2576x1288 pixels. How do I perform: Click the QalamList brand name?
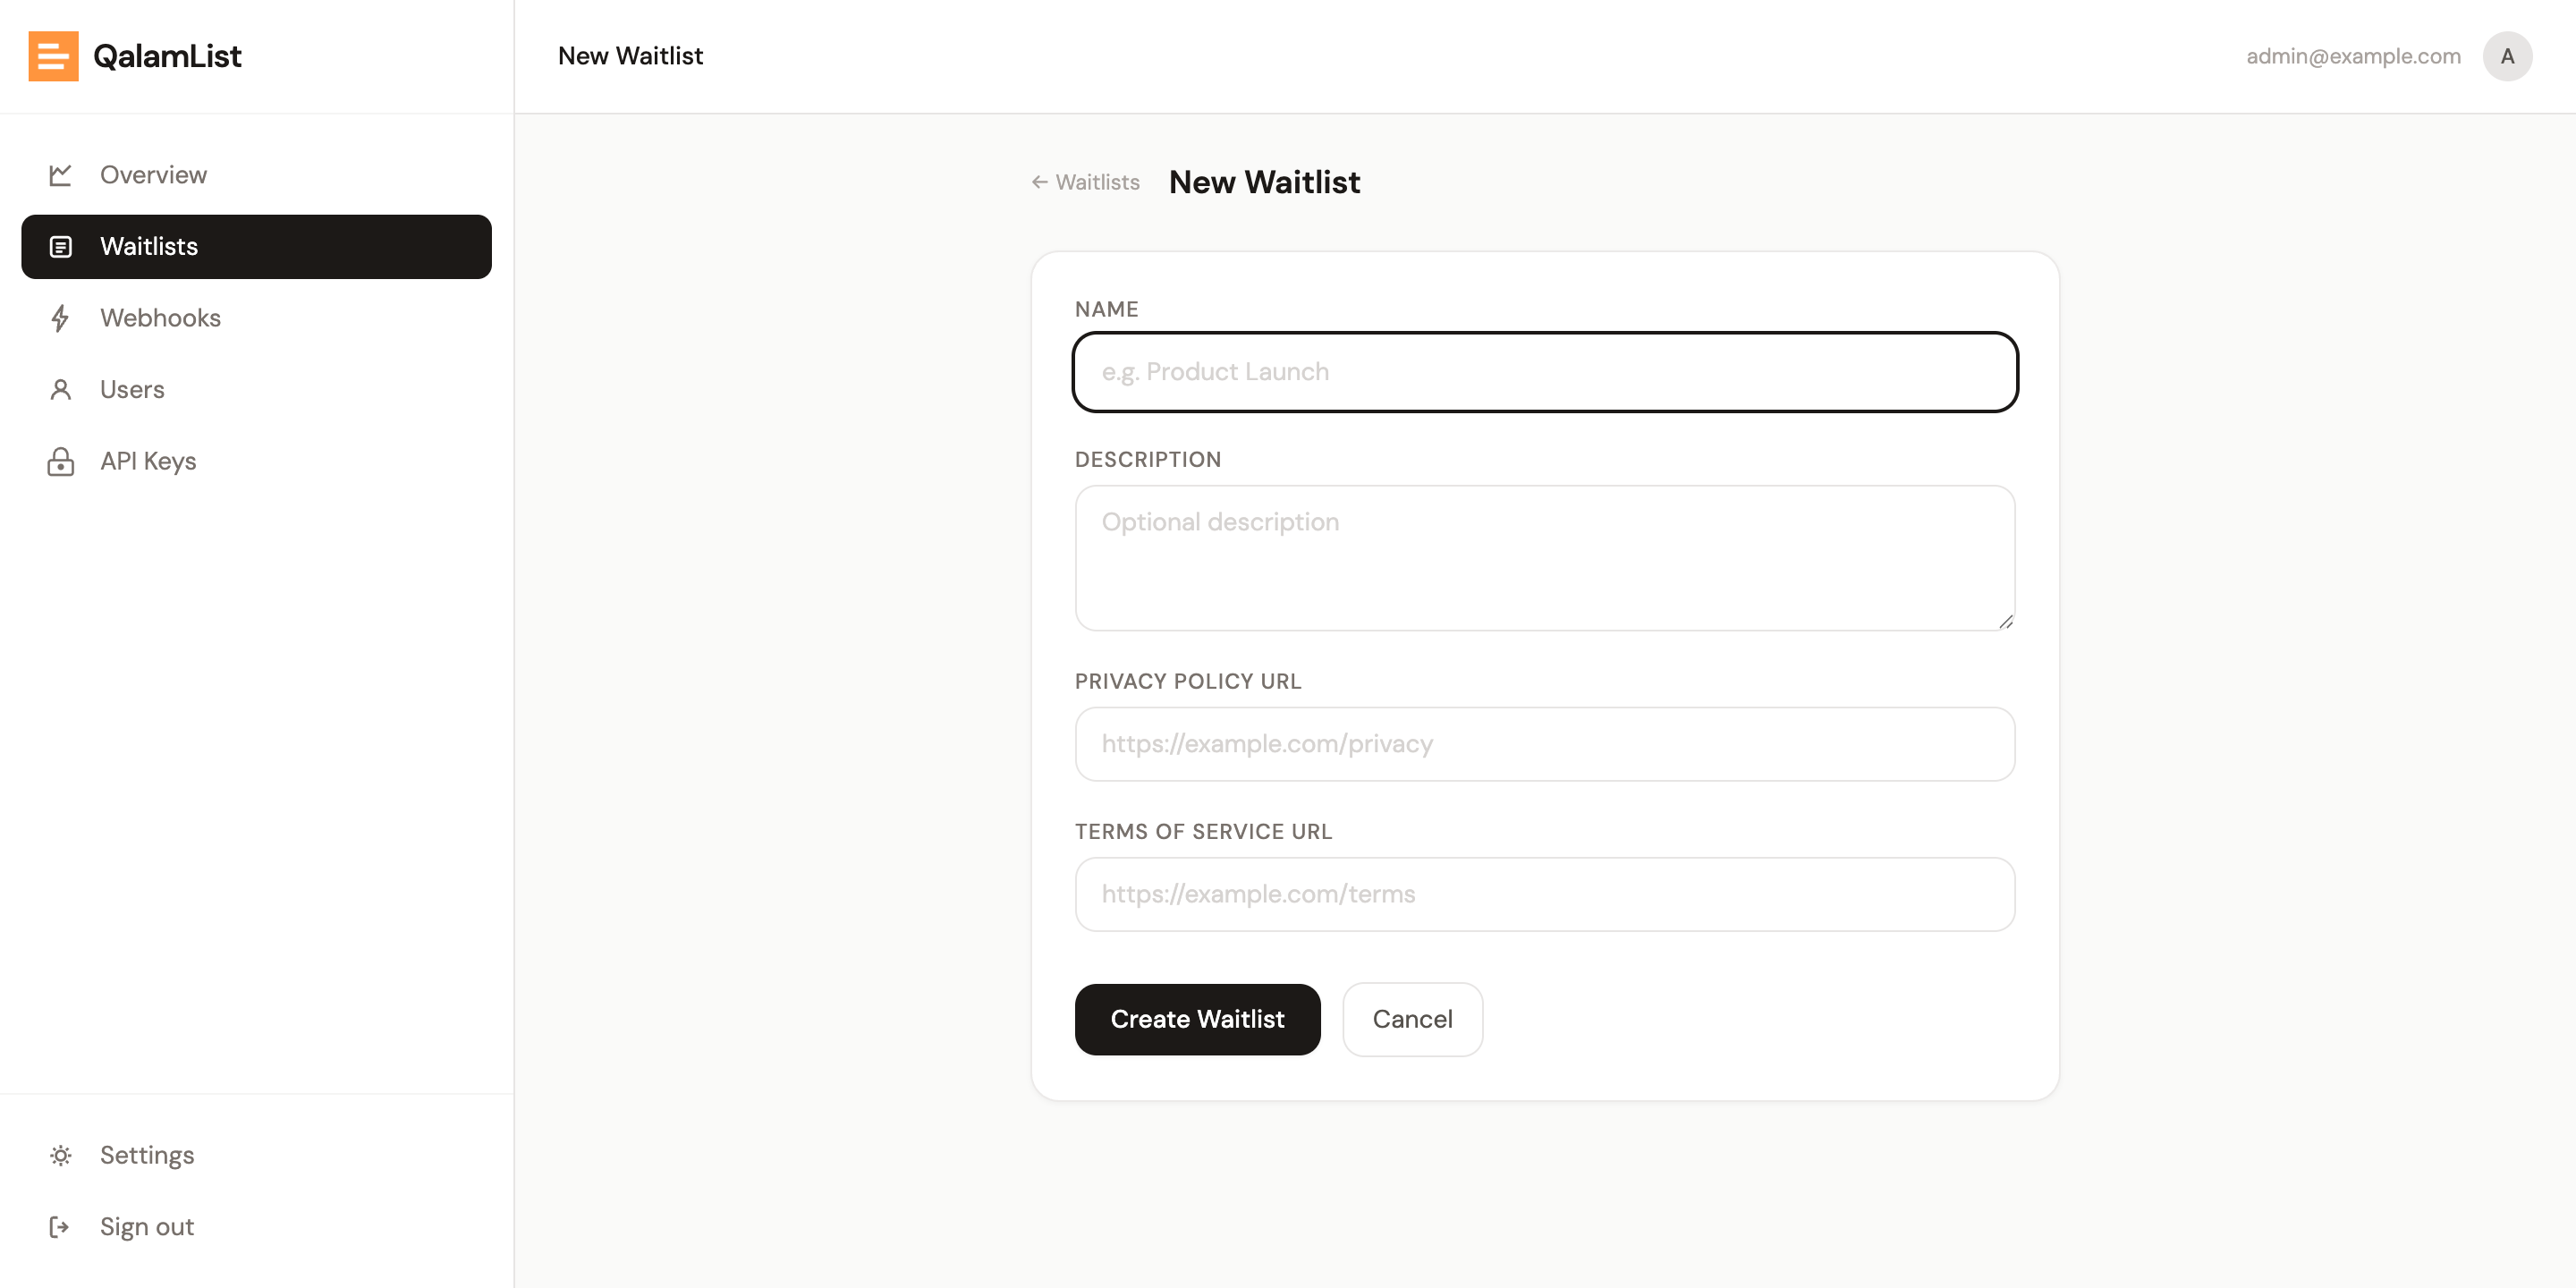click(167, 56)
